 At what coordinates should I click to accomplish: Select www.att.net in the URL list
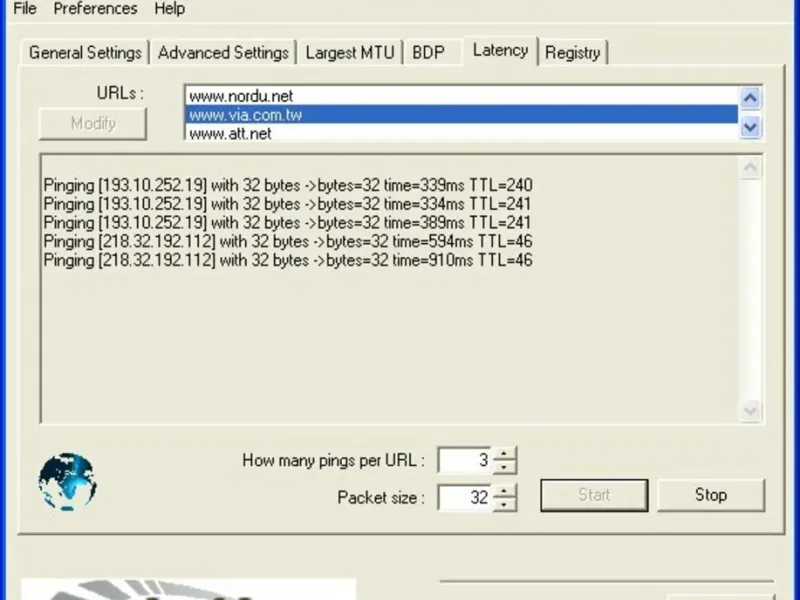[x=461, y=133]
